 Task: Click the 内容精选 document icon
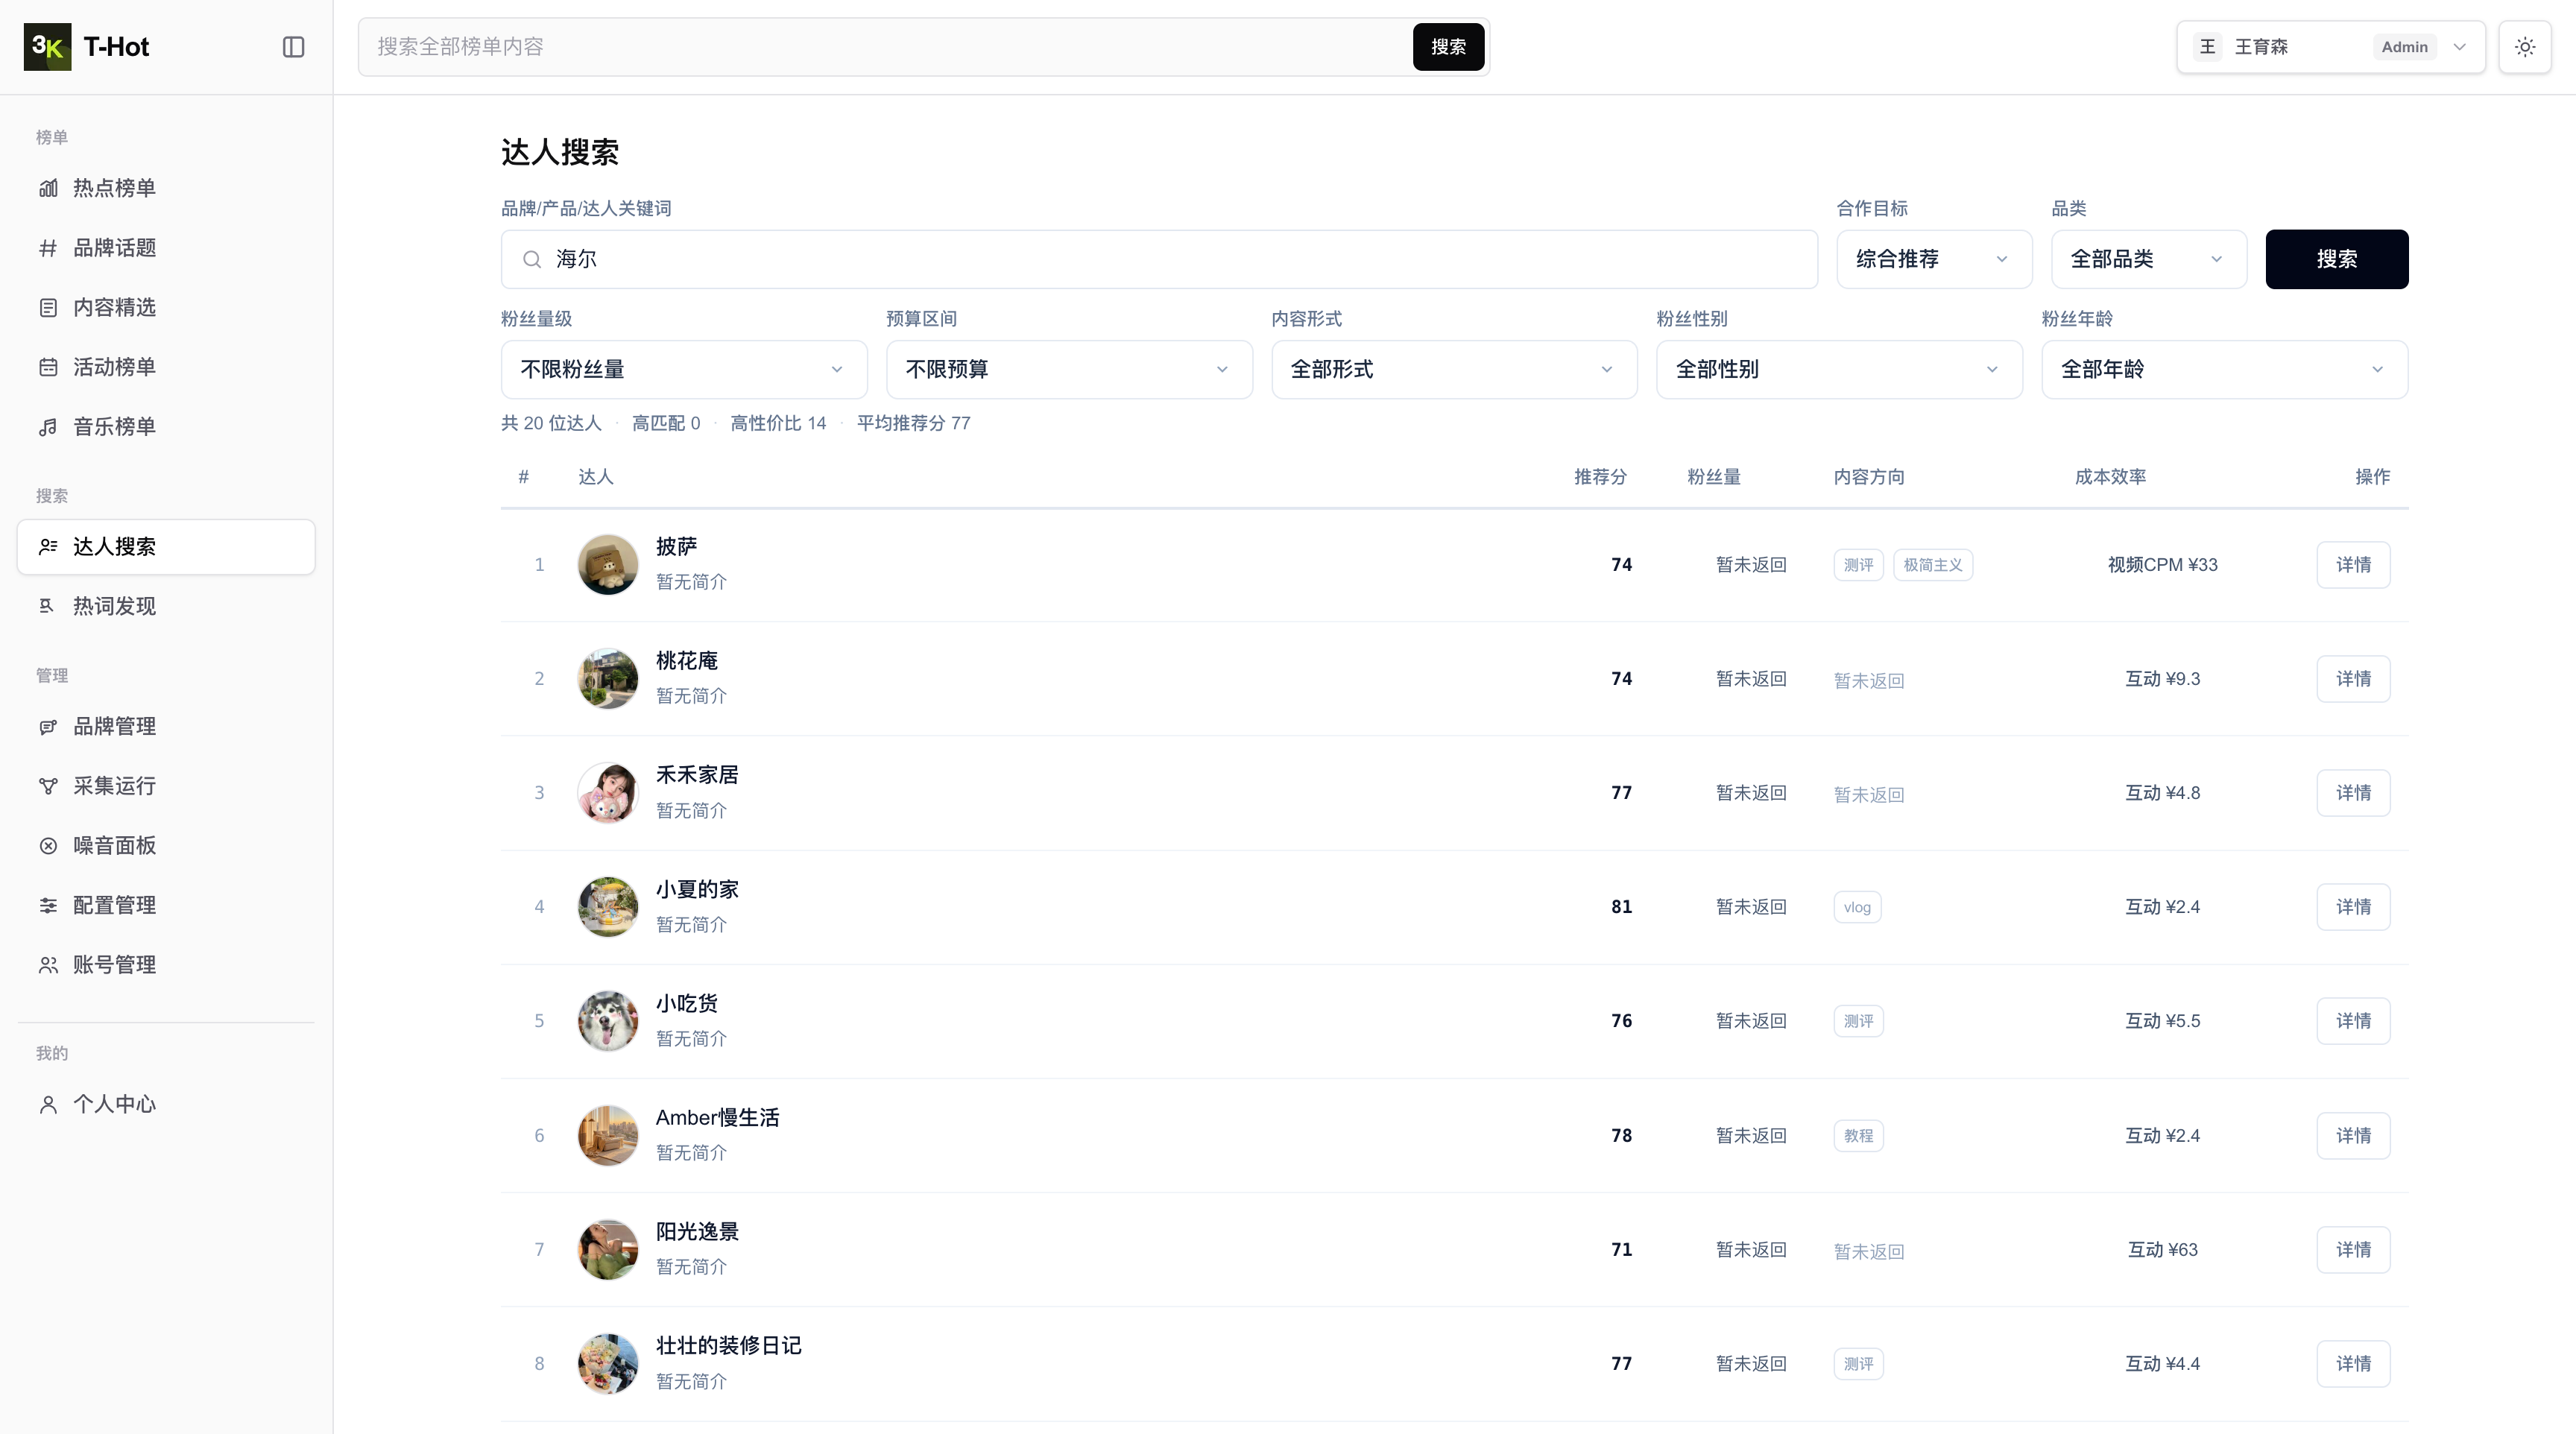pos(48,308)
